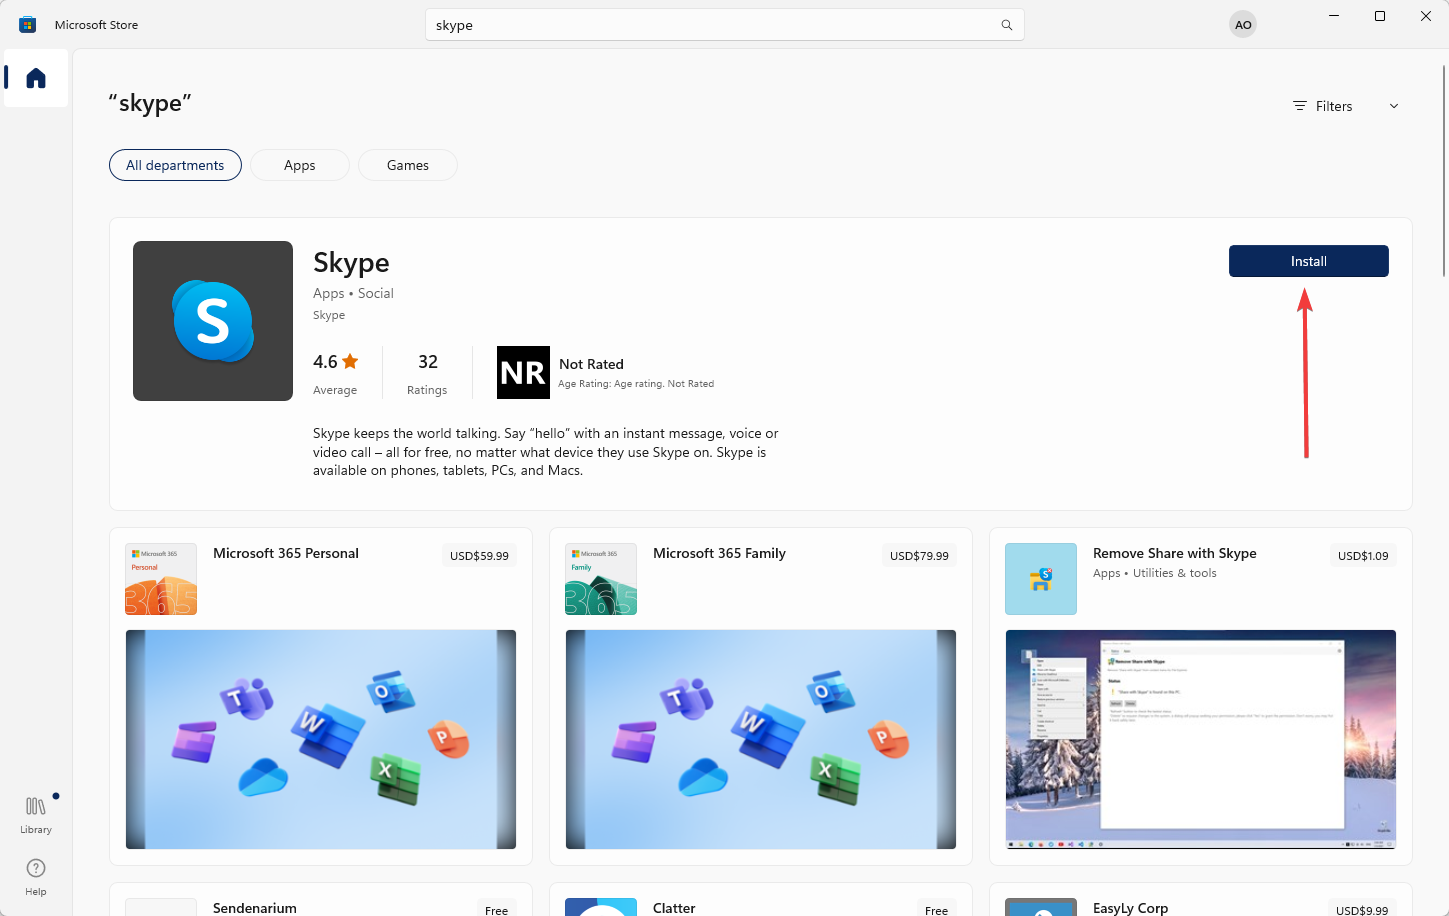
Task: Click the 4.6 average rating
Action: (335, 373)
